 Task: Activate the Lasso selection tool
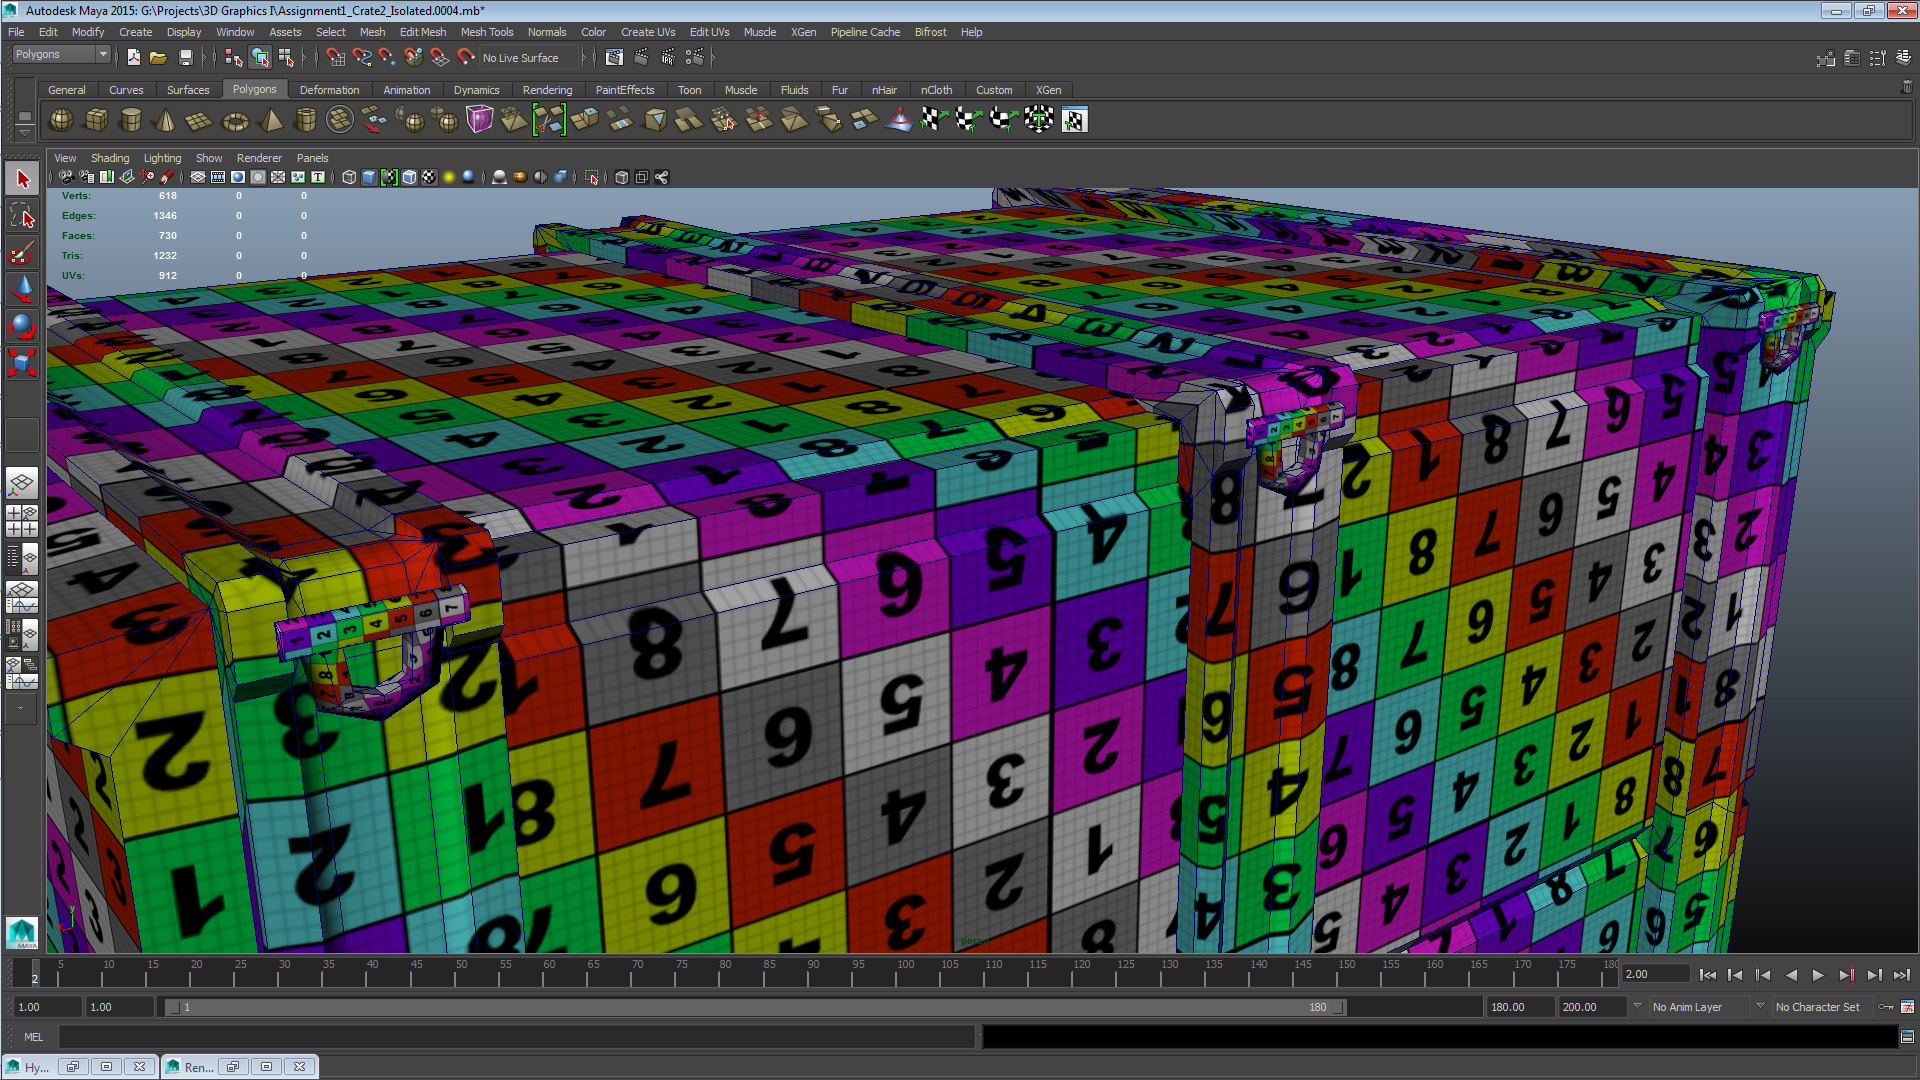point(22,216)
